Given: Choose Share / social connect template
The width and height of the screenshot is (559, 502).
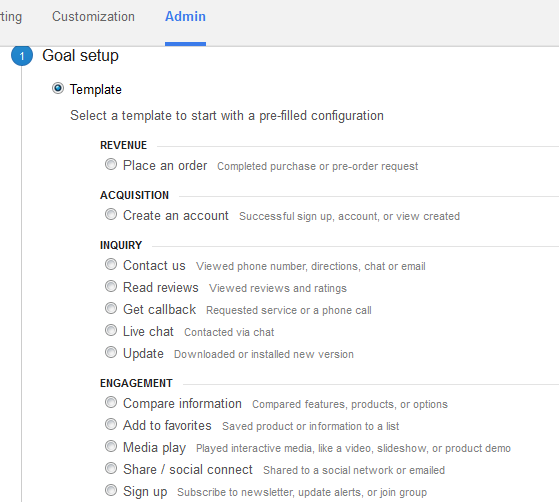Looking at the screenshot, I should pos(111,468).
